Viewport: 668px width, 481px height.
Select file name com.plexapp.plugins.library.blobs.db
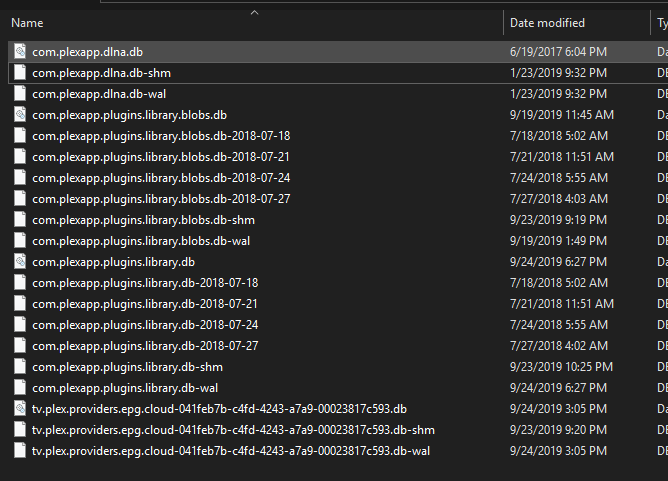tap(130, 115)
